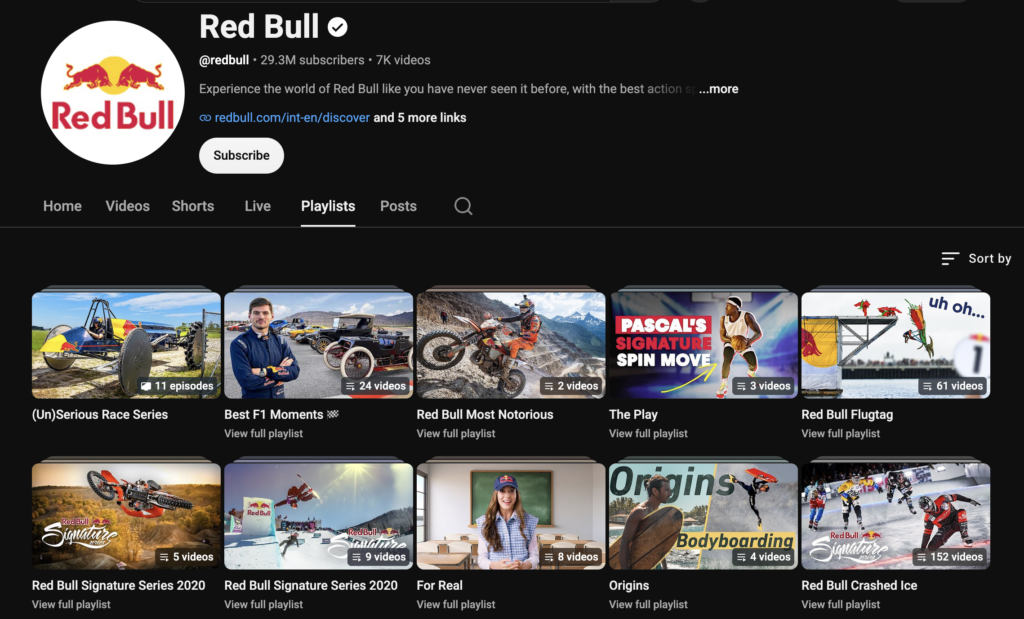Open the Sort by dropdown

coord(976,259)
